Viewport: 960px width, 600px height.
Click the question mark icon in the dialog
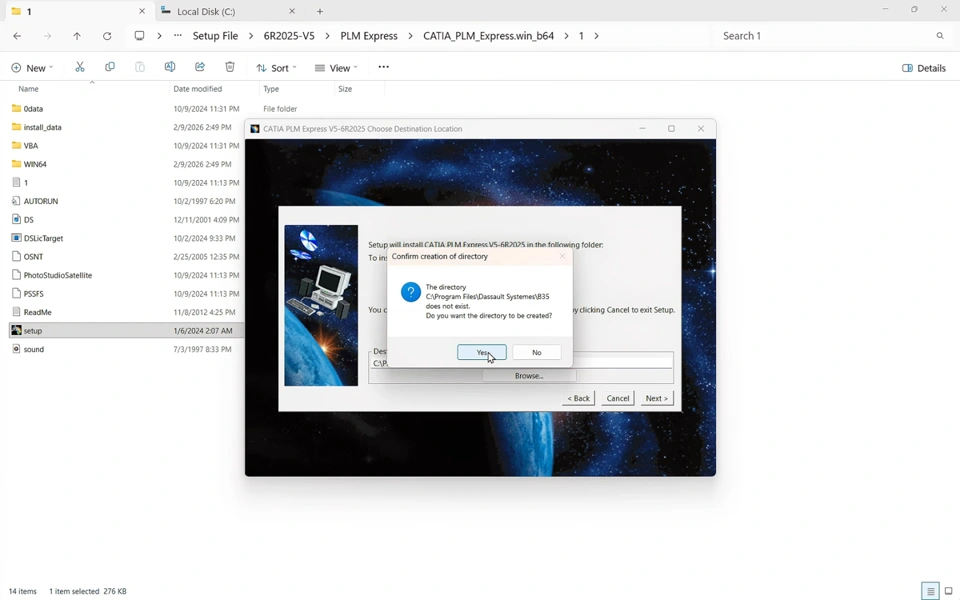(410, 292)
